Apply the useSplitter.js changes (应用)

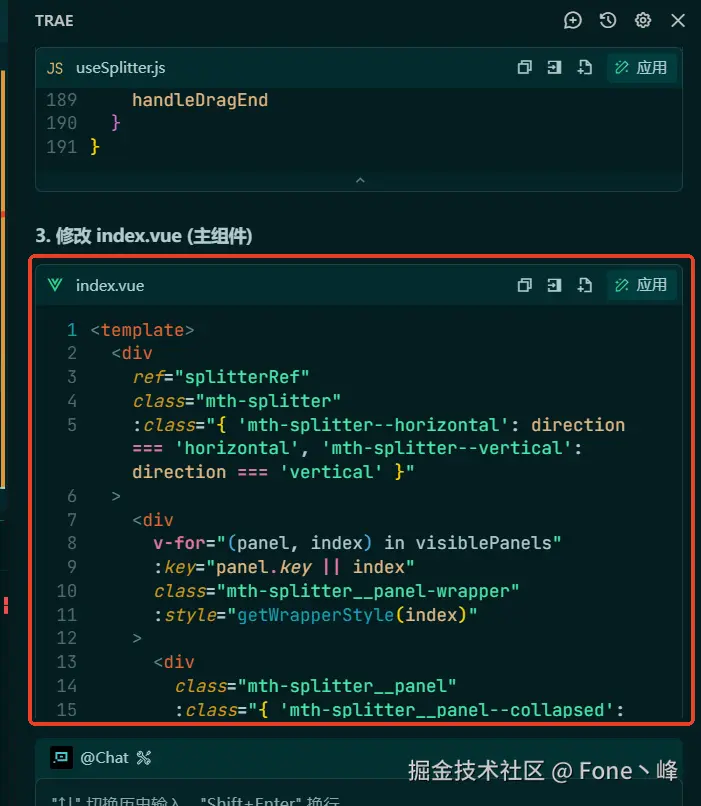click(x=641, y=68)
